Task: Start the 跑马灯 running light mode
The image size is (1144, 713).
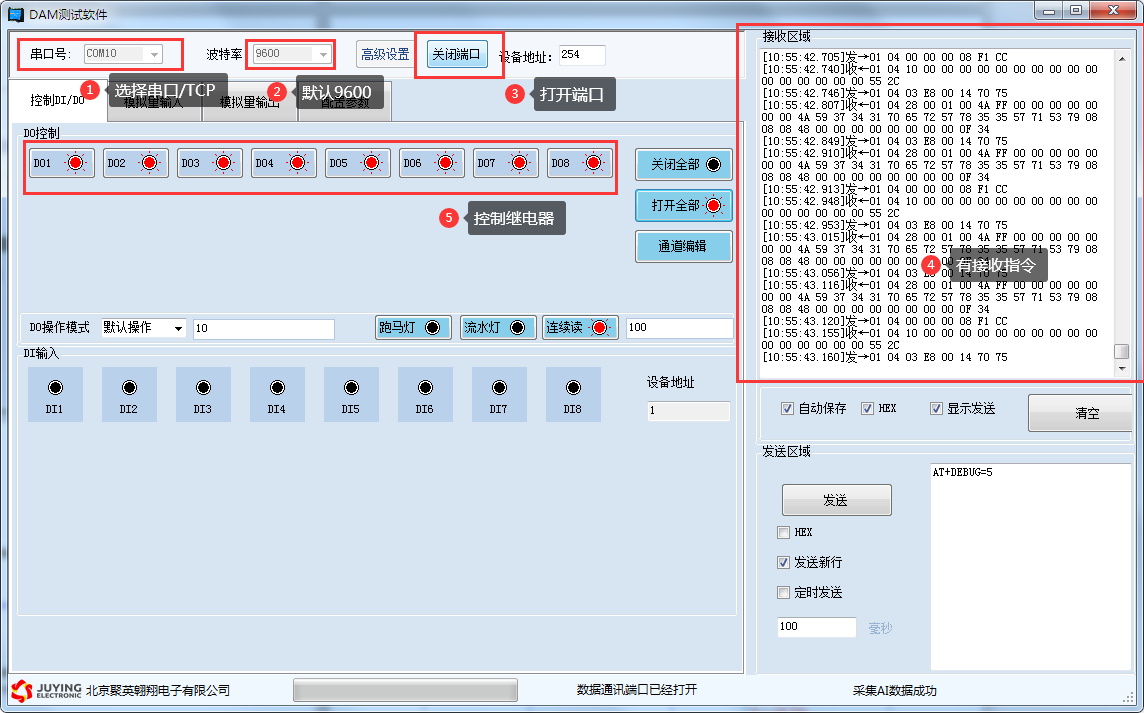Action: pos(413,328)
